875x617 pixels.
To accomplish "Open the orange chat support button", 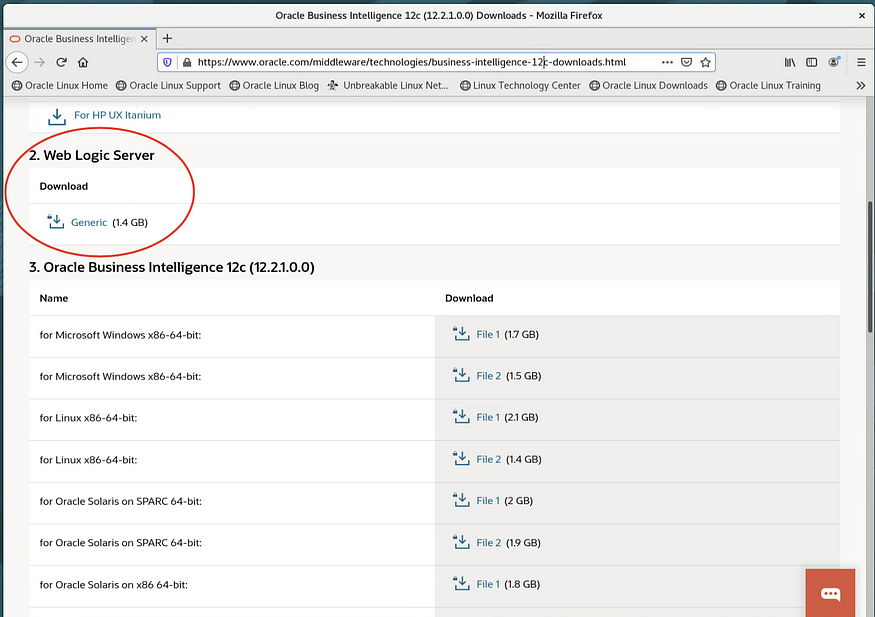I will (830, 593).
